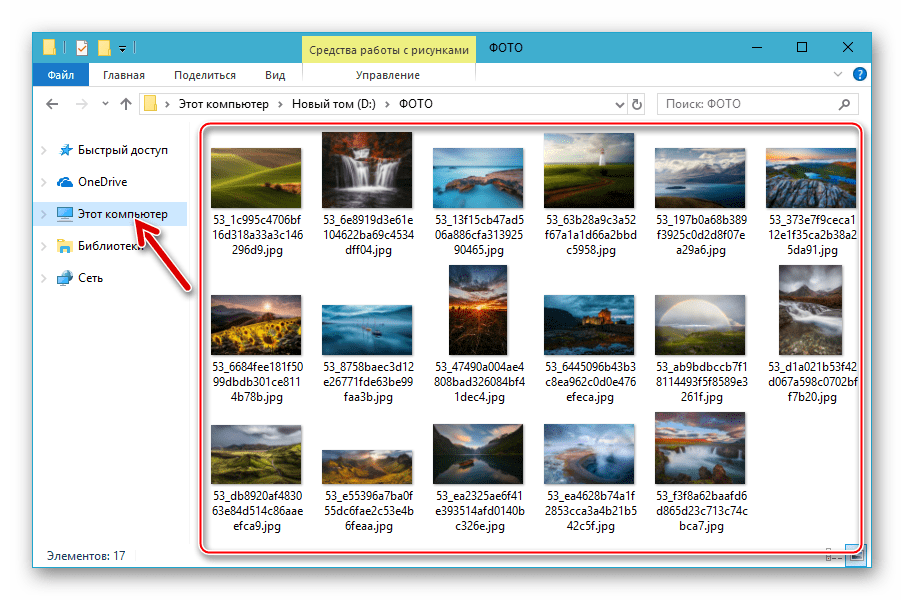The width and height of the screenshot is (904, 600).
Task: Open the Управление picture tools tab
Action: [387, 75]
